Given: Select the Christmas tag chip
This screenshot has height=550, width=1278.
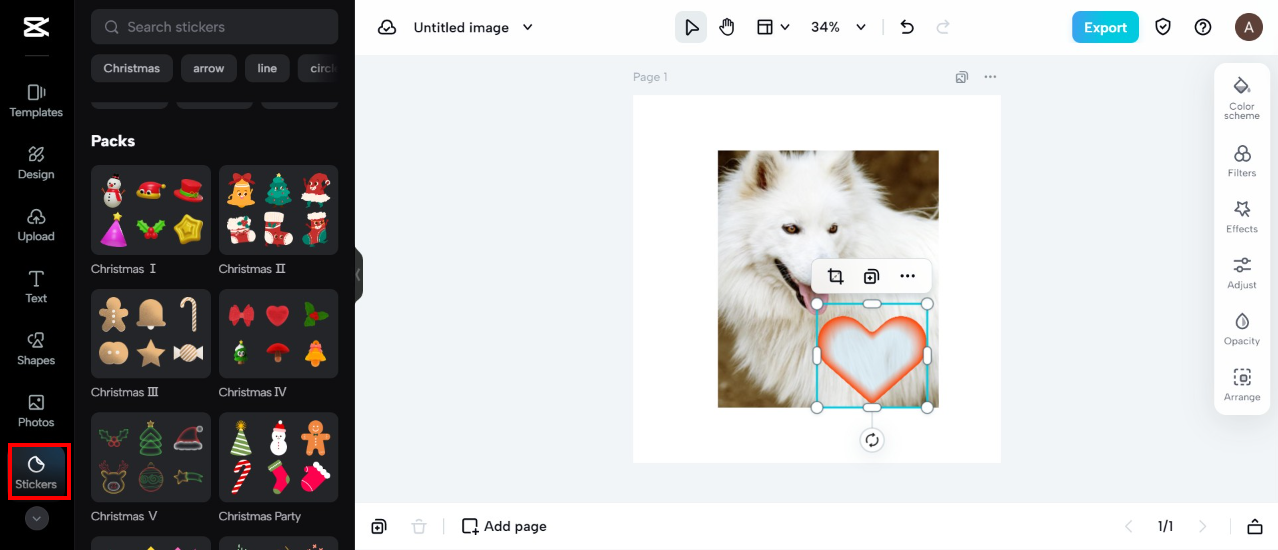Looking at the screenshot, I should 132,68.
